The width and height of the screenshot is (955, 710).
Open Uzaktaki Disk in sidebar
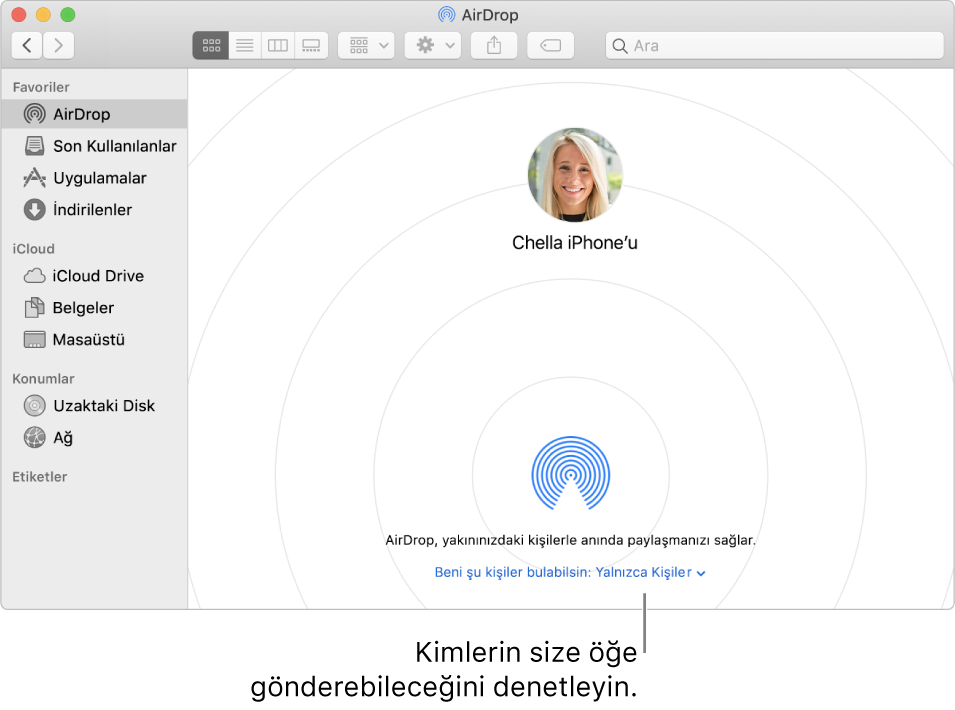point(94,406)
